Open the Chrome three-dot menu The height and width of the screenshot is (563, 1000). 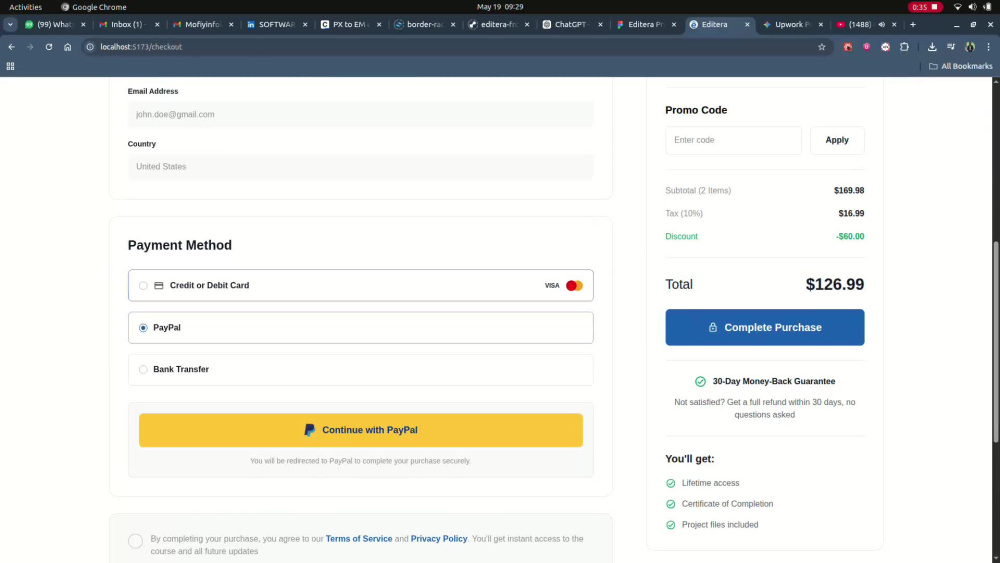pos(989,47)
